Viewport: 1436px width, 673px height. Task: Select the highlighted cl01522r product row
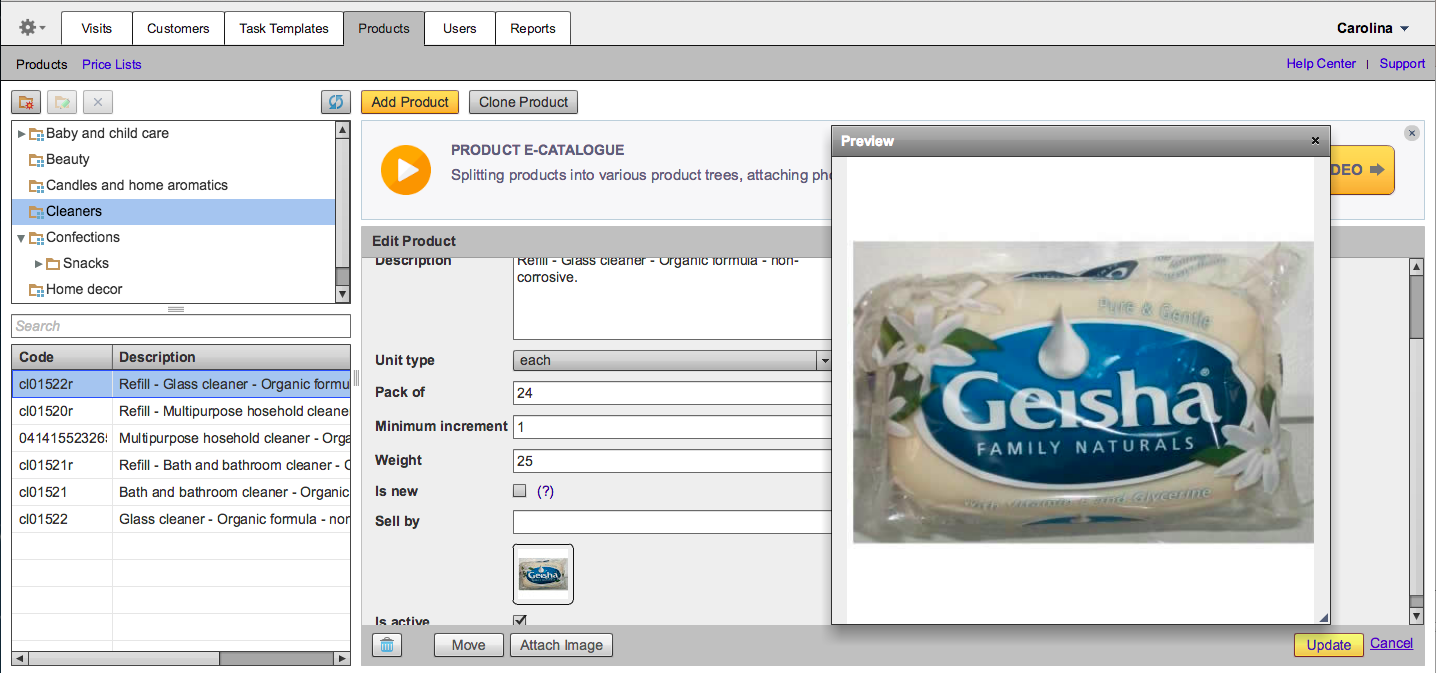[x=181, y=384]
